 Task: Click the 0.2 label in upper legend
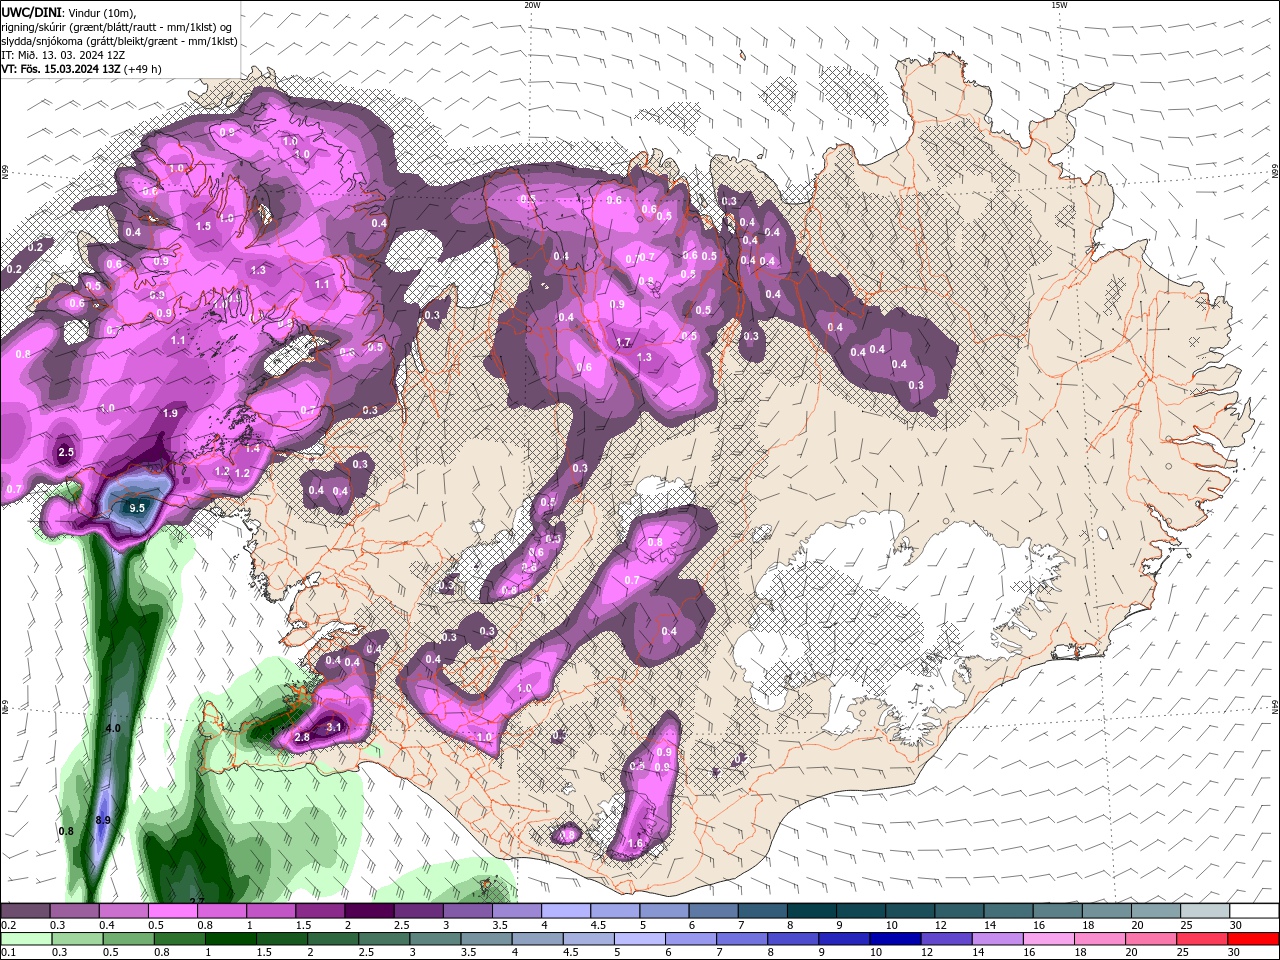[7, 925]
